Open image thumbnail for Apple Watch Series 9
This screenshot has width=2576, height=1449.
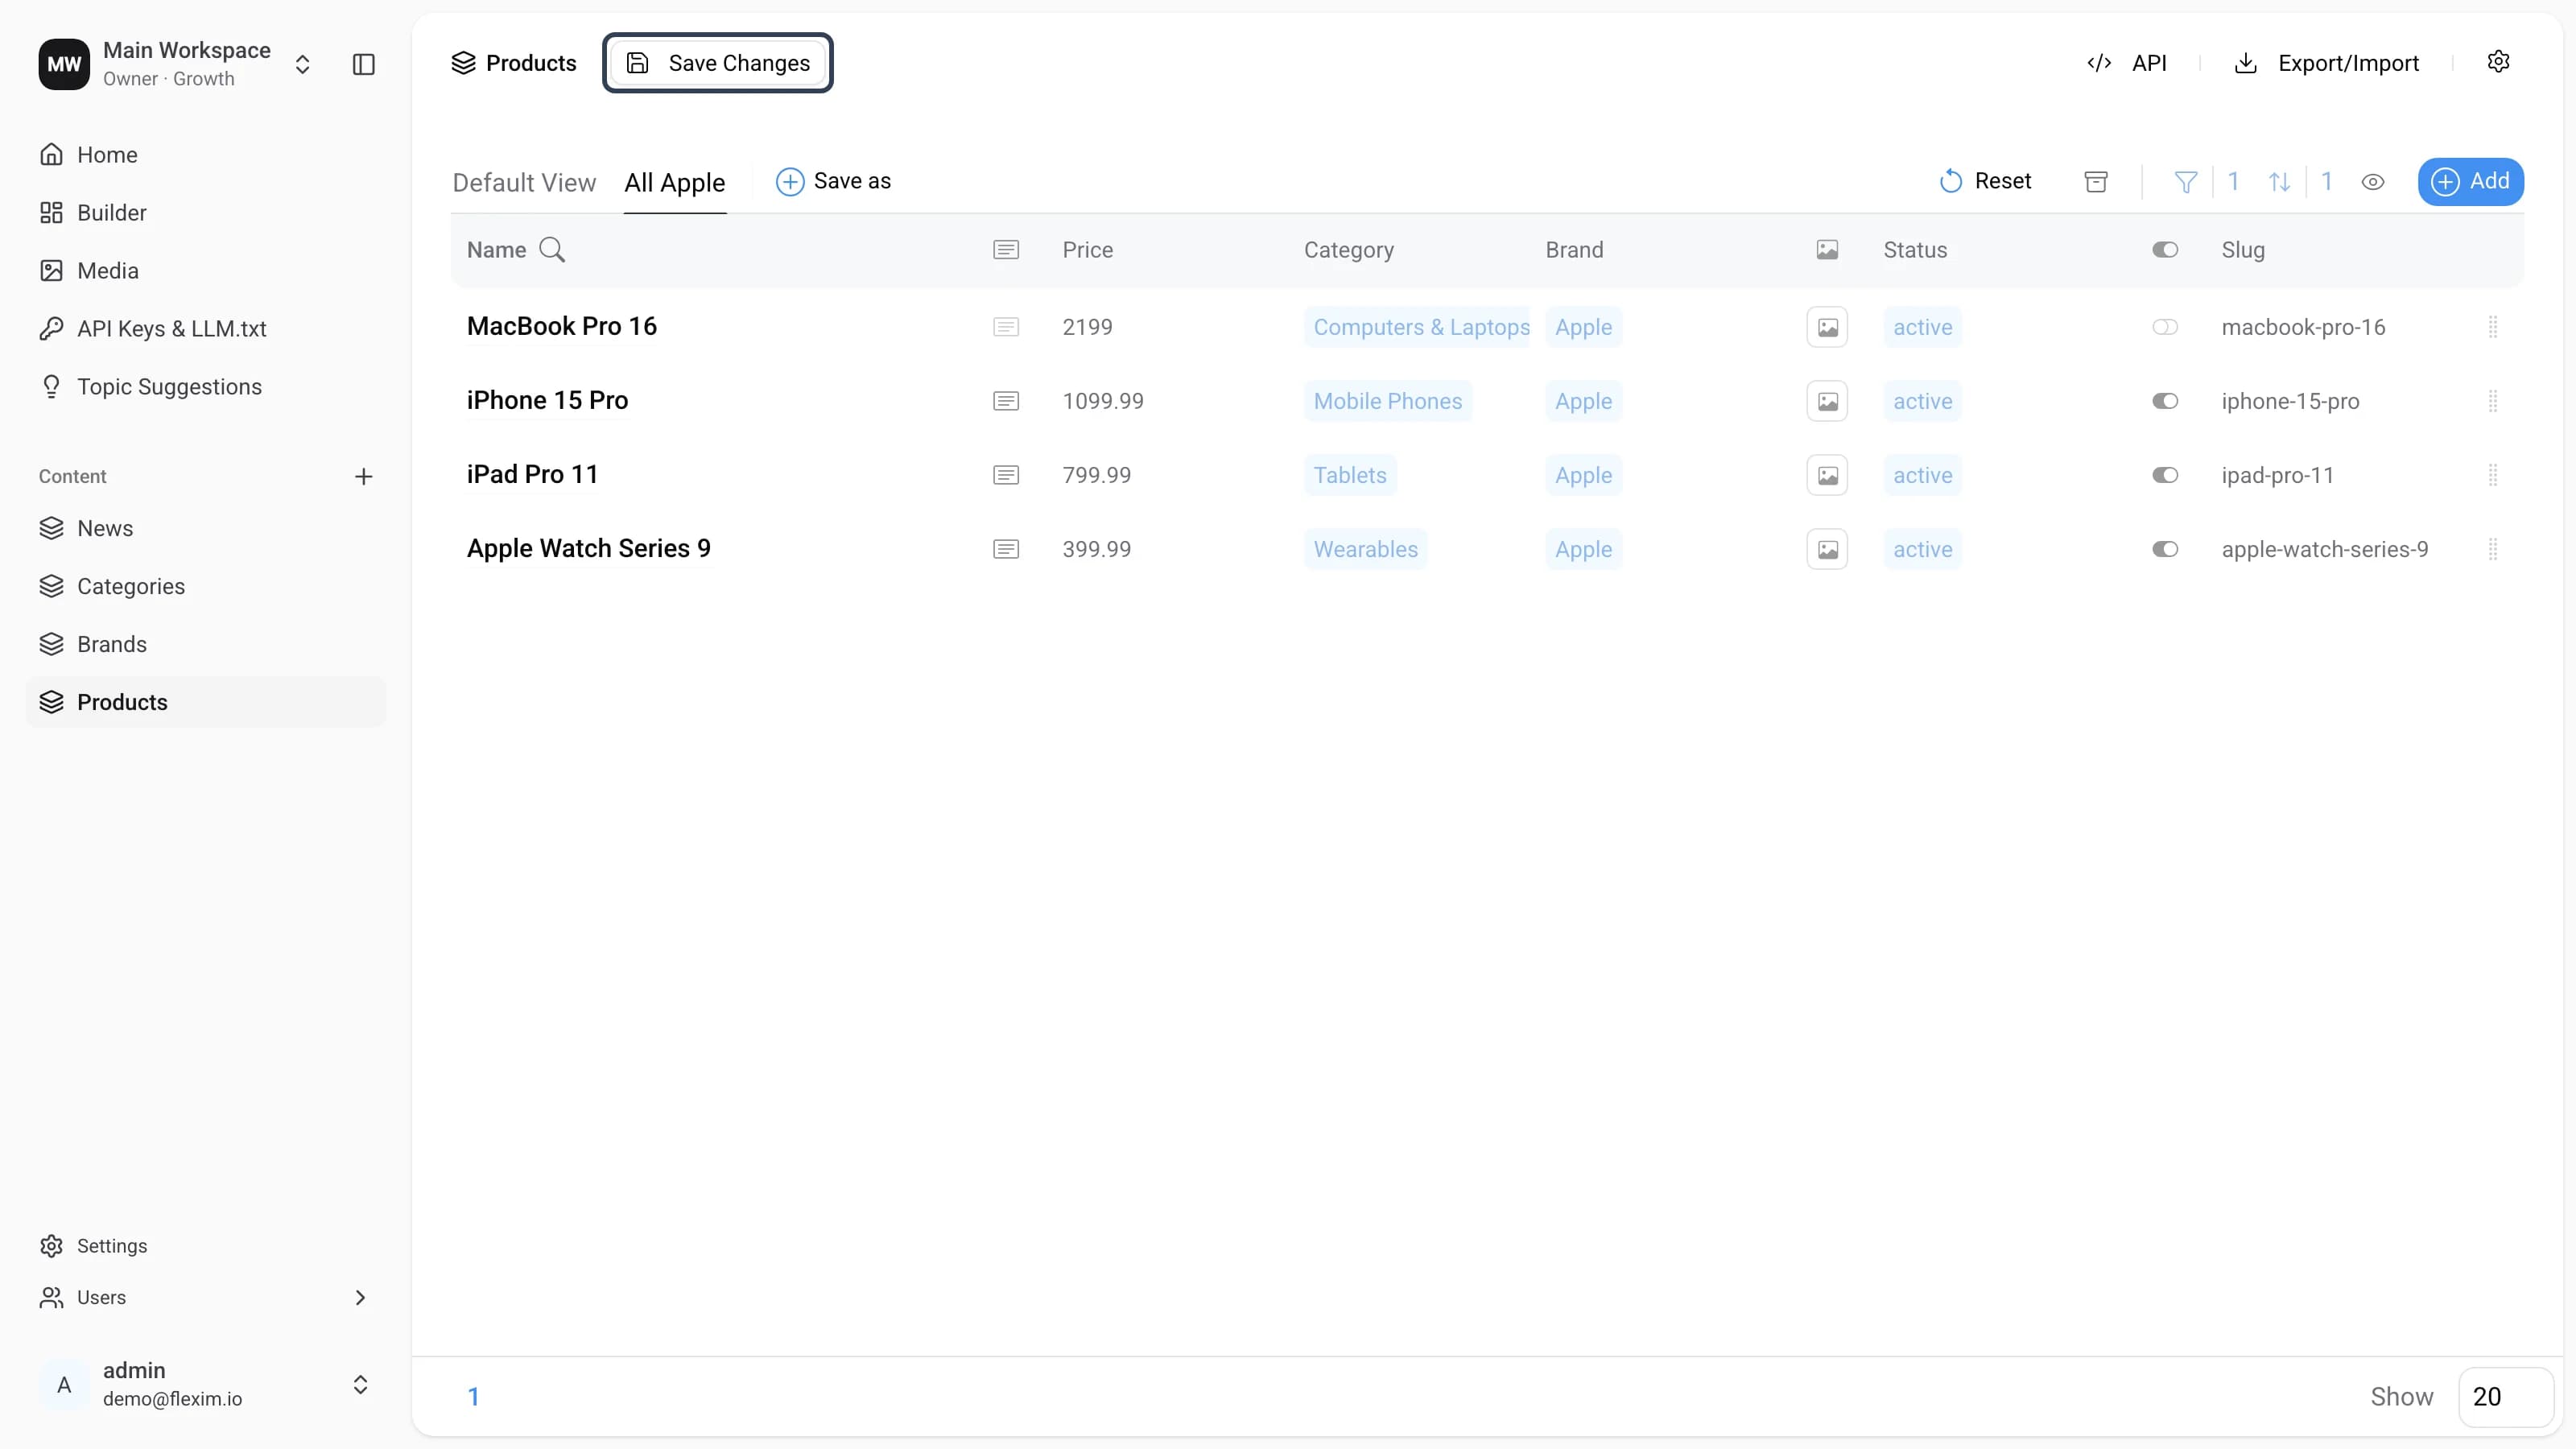click(x=1827, y=549)
